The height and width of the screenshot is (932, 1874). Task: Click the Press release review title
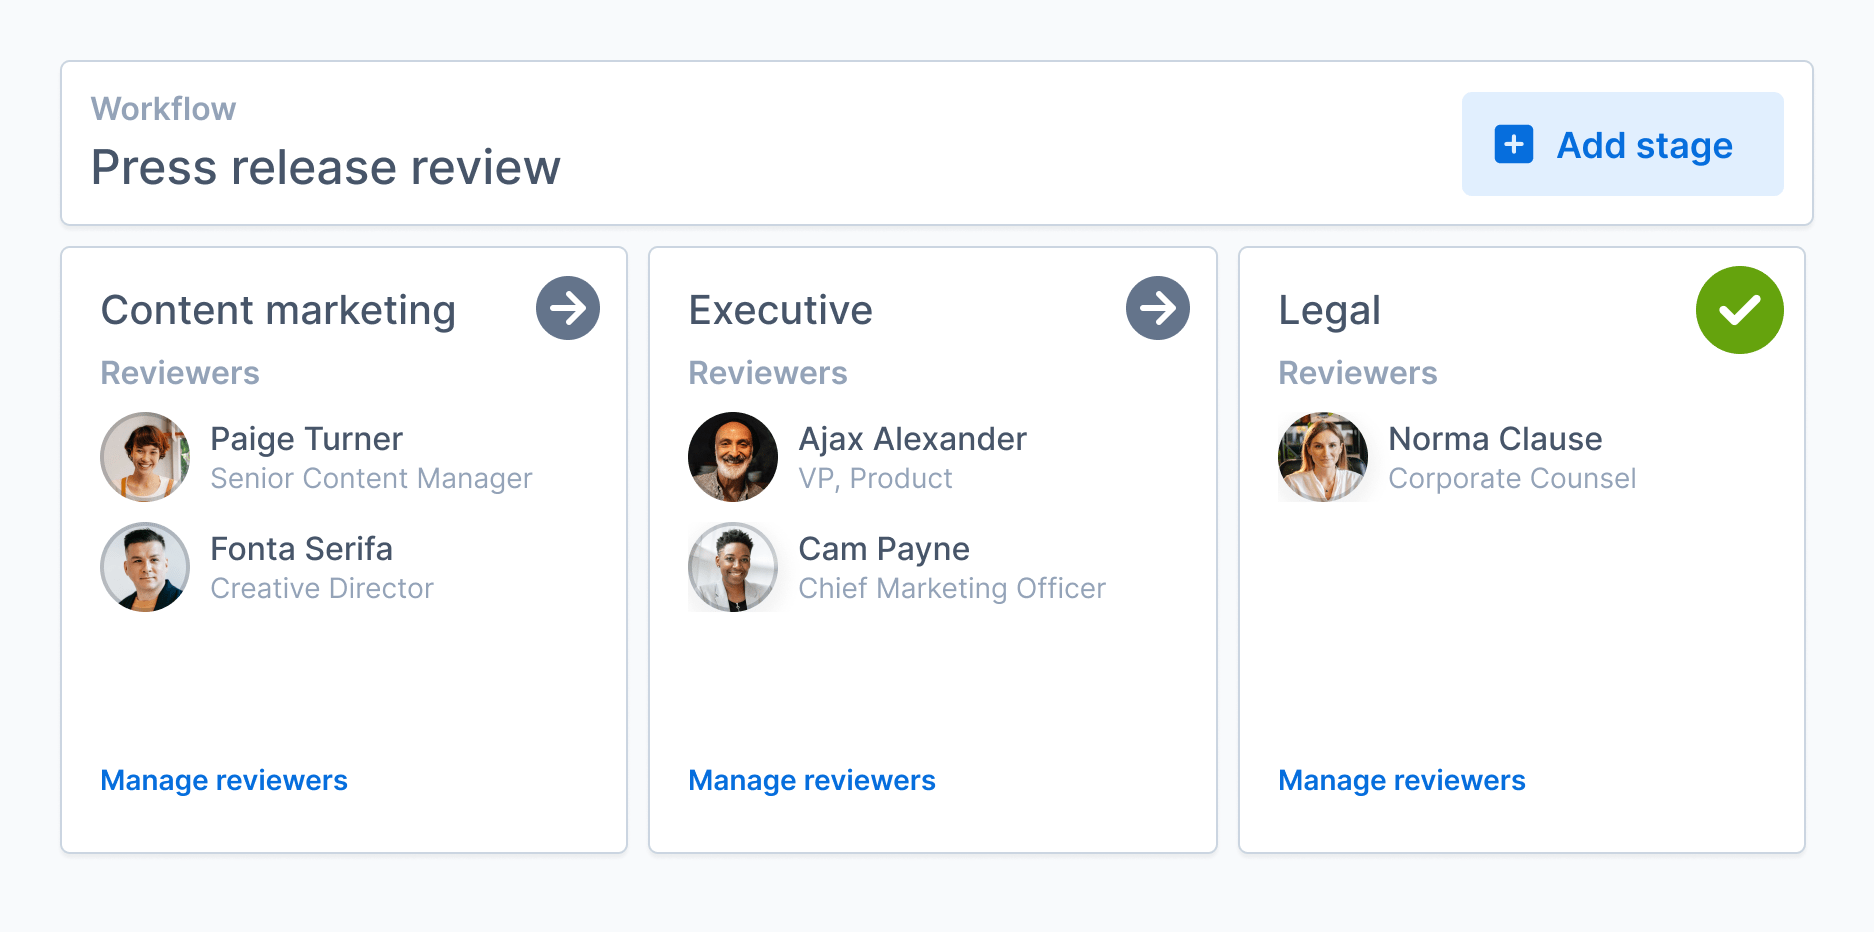click(x=325, y=167)
